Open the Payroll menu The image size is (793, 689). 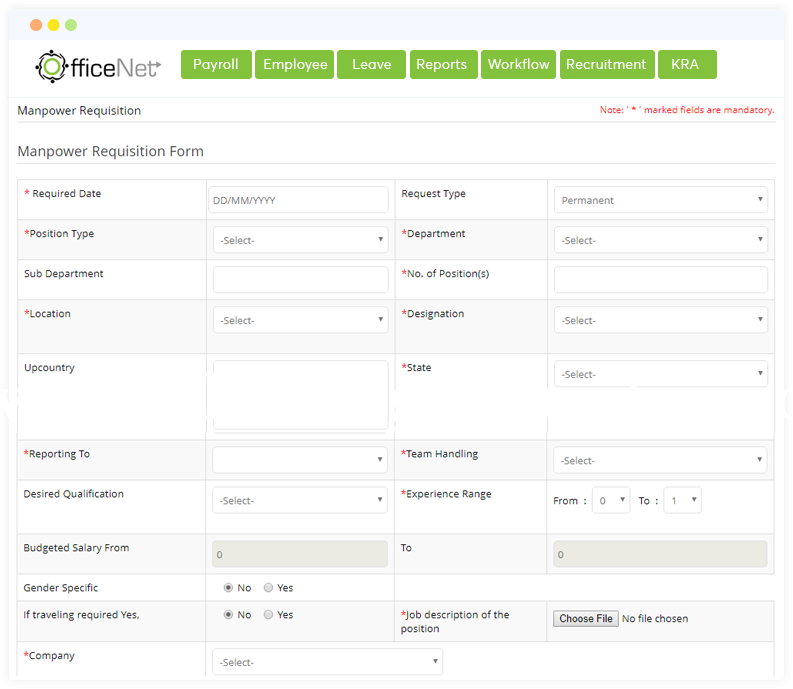pyautogui.click(x=216, y=64)
